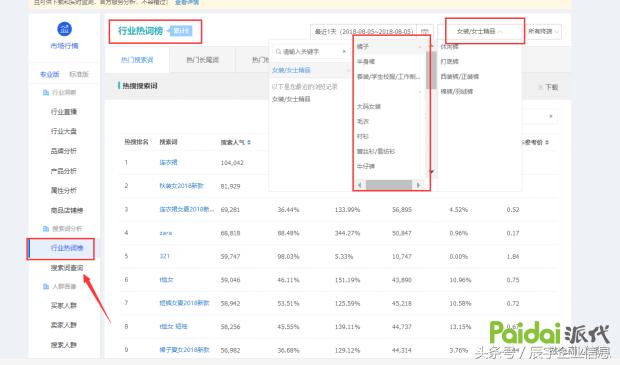This screenshot has height=365, width=620.
Task: Open 商品店铺榜 in the sidebar
Action: pyautogui.click(x=67, y=210)
